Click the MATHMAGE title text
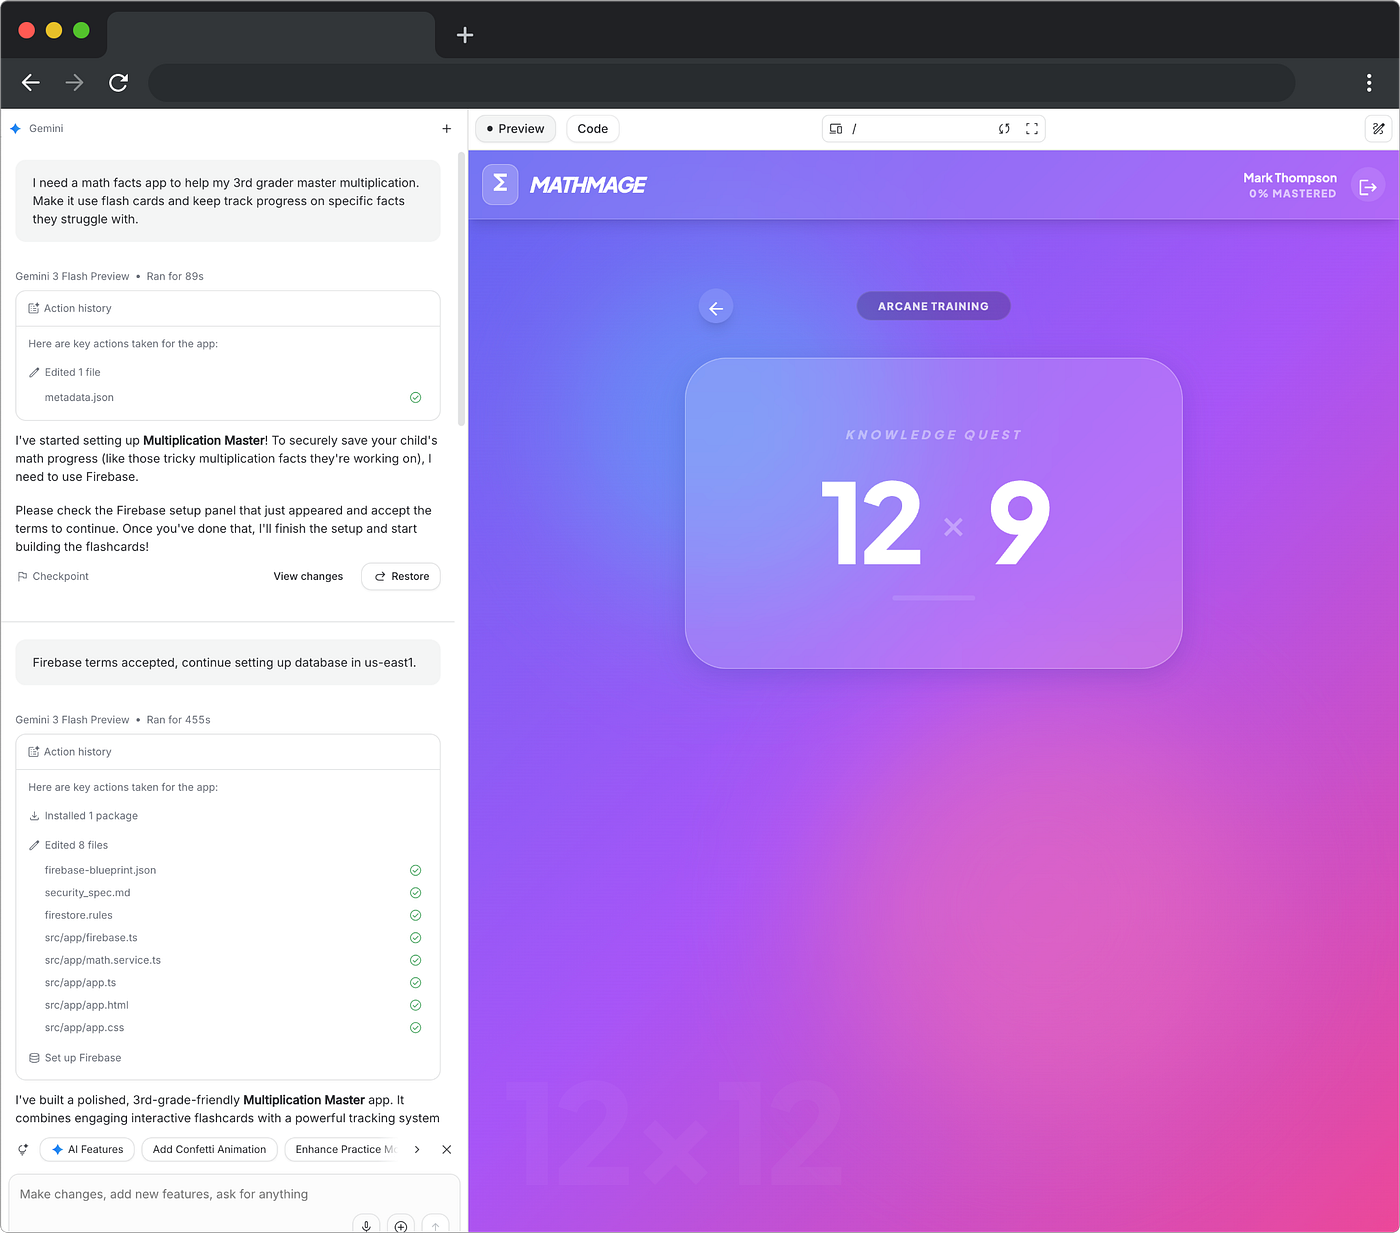This screenshot has width=1400, height=1233. tap(588, 185)
